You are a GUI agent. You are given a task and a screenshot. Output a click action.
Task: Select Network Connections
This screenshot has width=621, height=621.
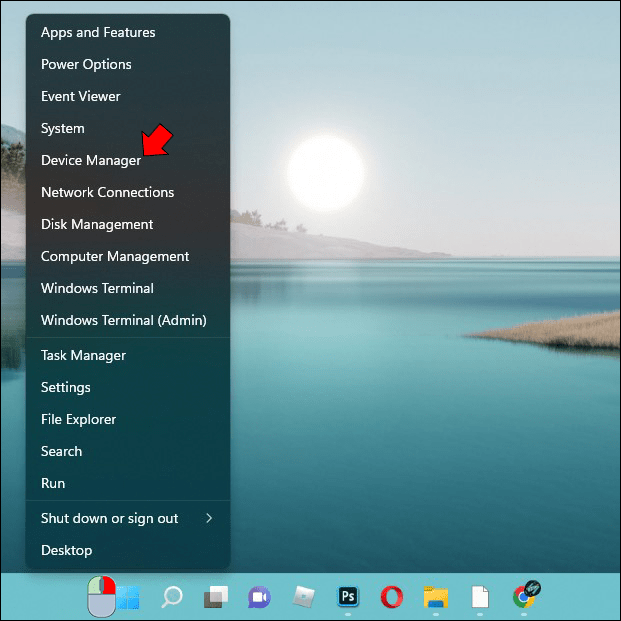coord(108,192)
